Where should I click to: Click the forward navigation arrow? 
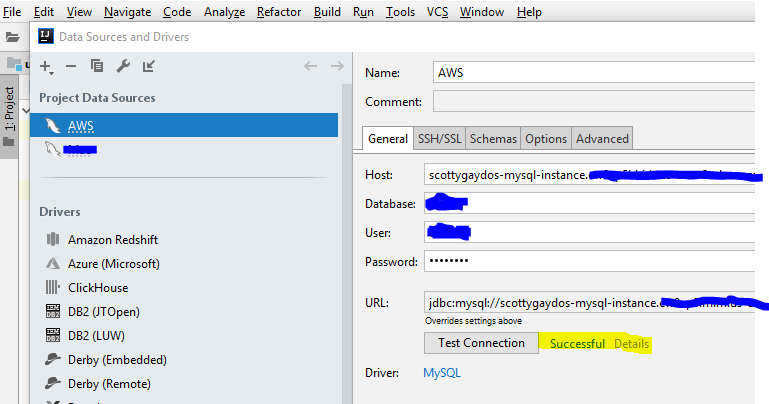[337, 66]
